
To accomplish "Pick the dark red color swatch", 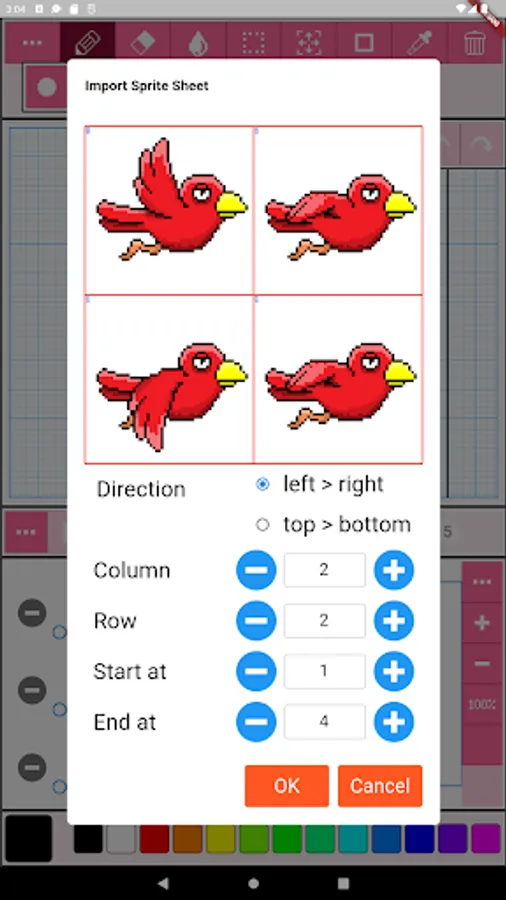I will pyautogui.click(x=154, y=839).
